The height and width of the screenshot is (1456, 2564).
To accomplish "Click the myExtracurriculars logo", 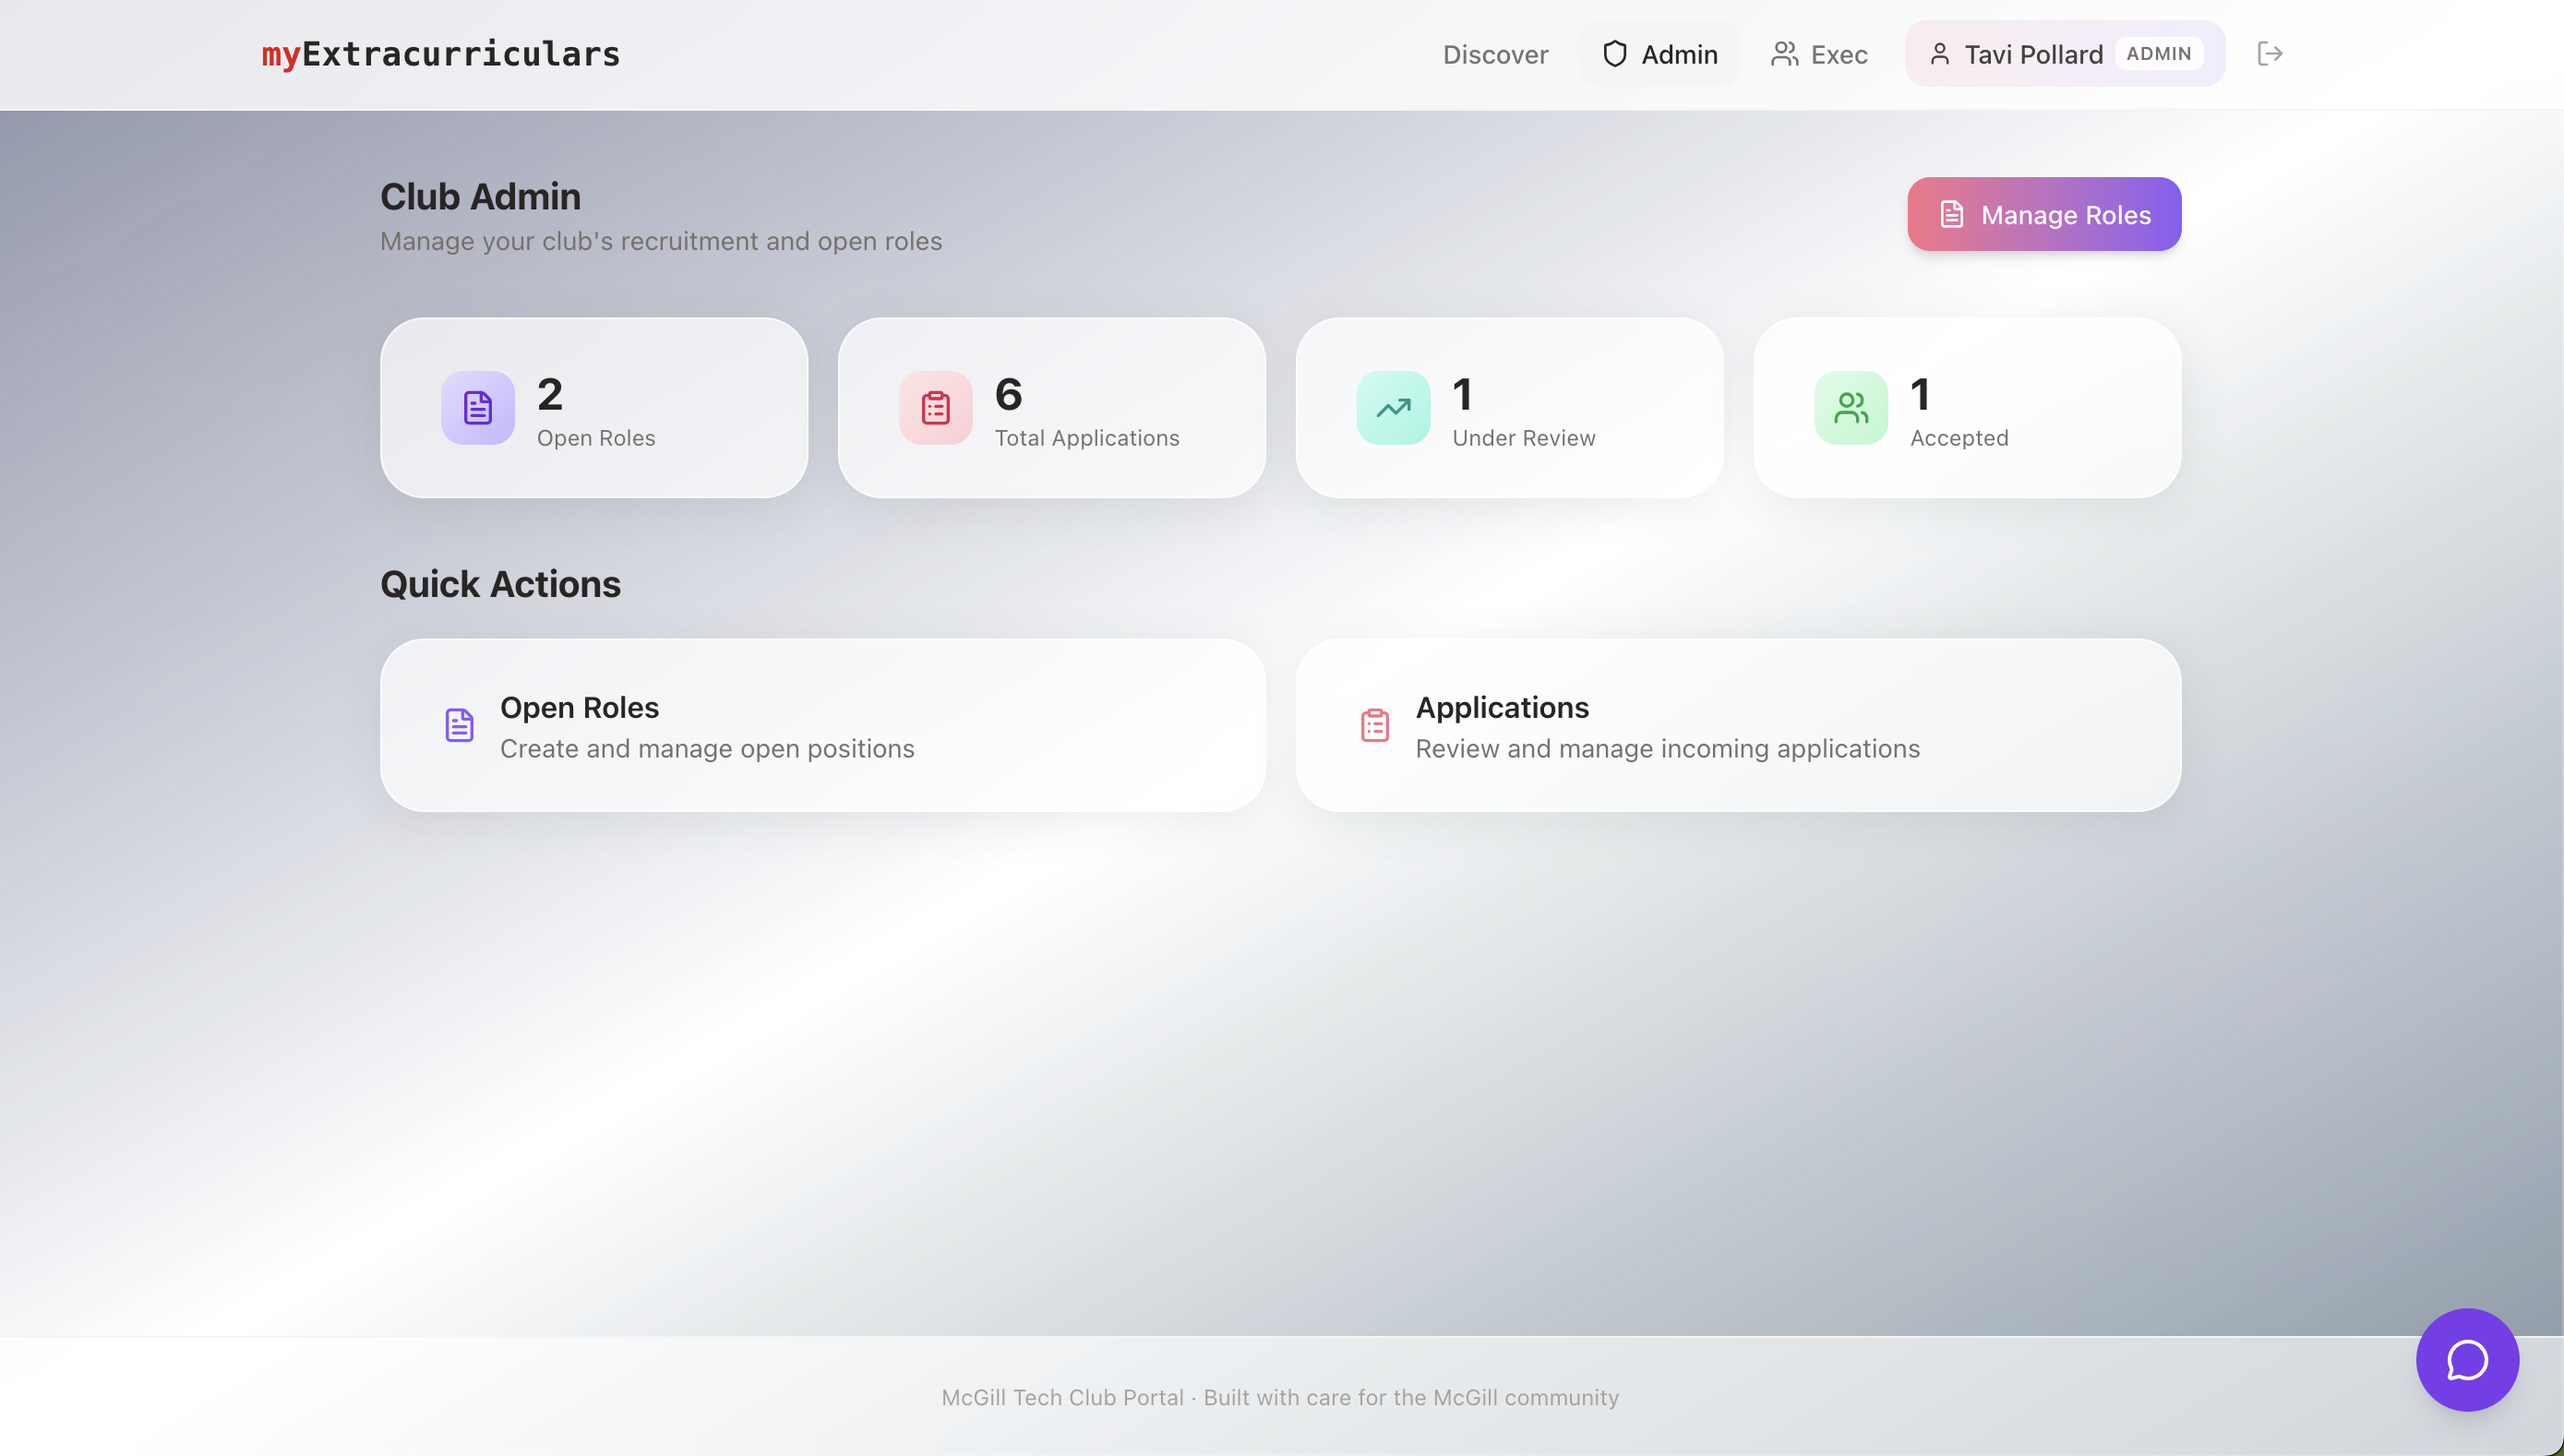I will coord(440,54).
